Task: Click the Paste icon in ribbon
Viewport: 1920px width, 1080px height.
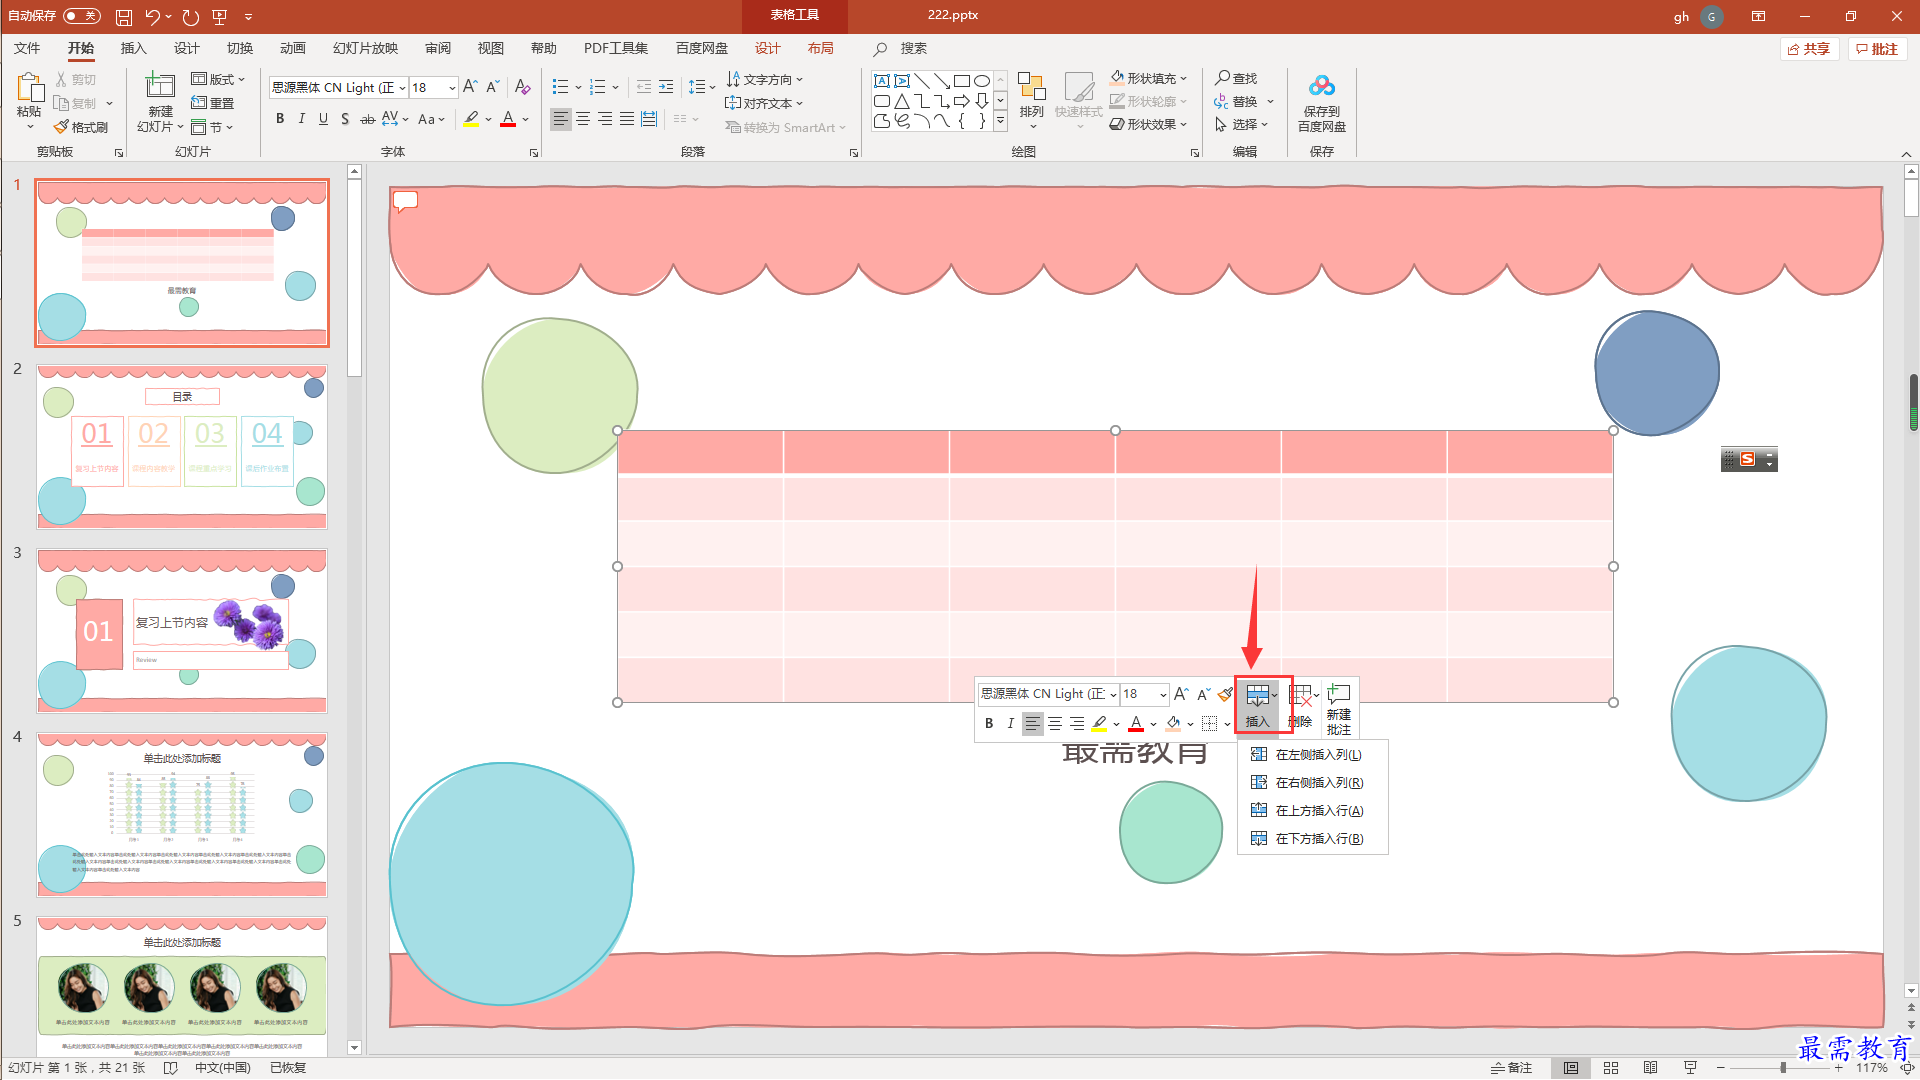Action: coord(29,88)
